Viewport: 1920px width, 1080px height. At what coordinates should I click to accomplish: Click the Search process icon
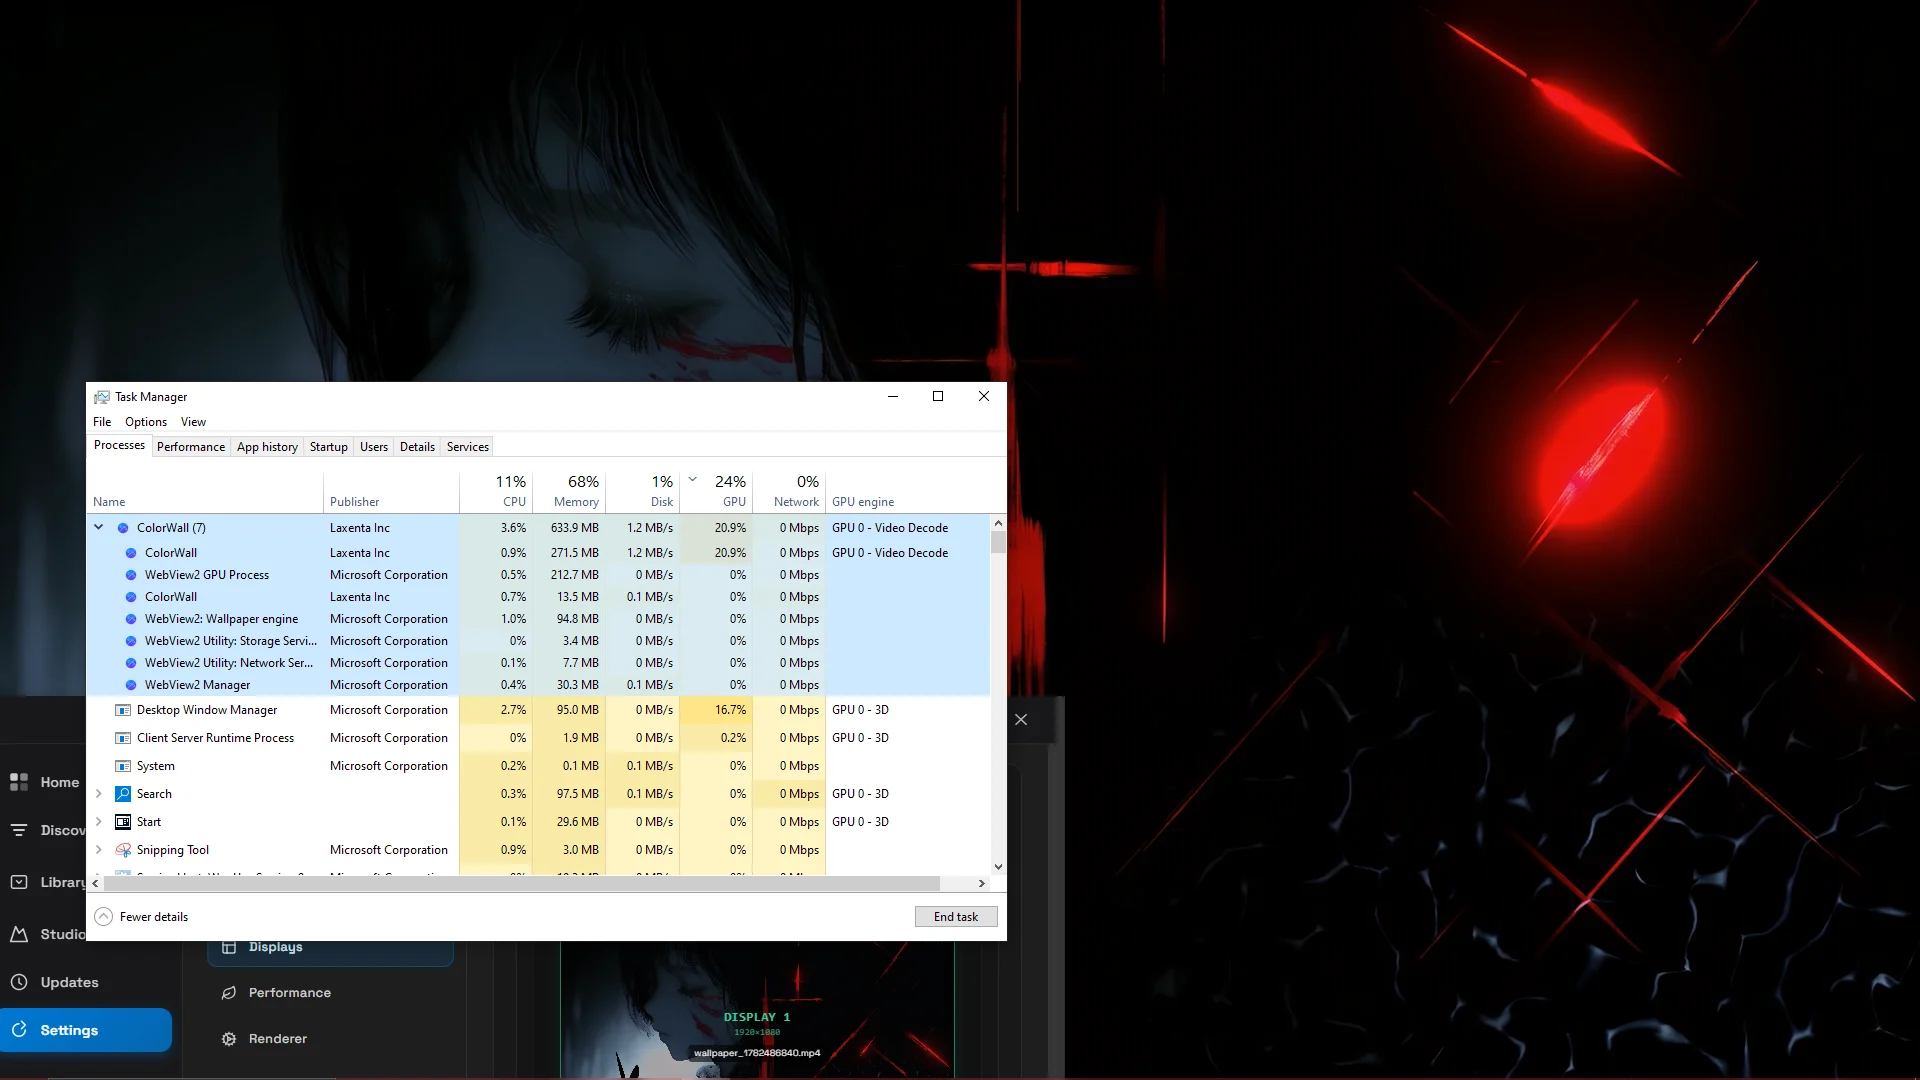(123, 793)
